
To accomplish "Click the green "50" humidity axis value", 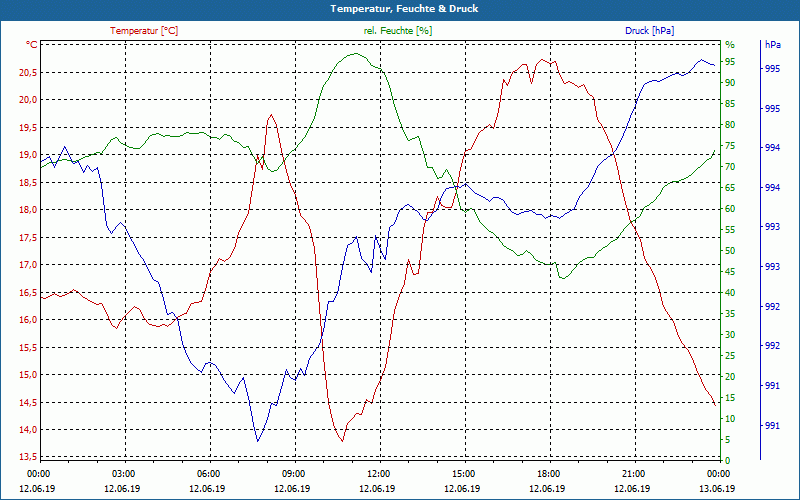I will 730,252.
